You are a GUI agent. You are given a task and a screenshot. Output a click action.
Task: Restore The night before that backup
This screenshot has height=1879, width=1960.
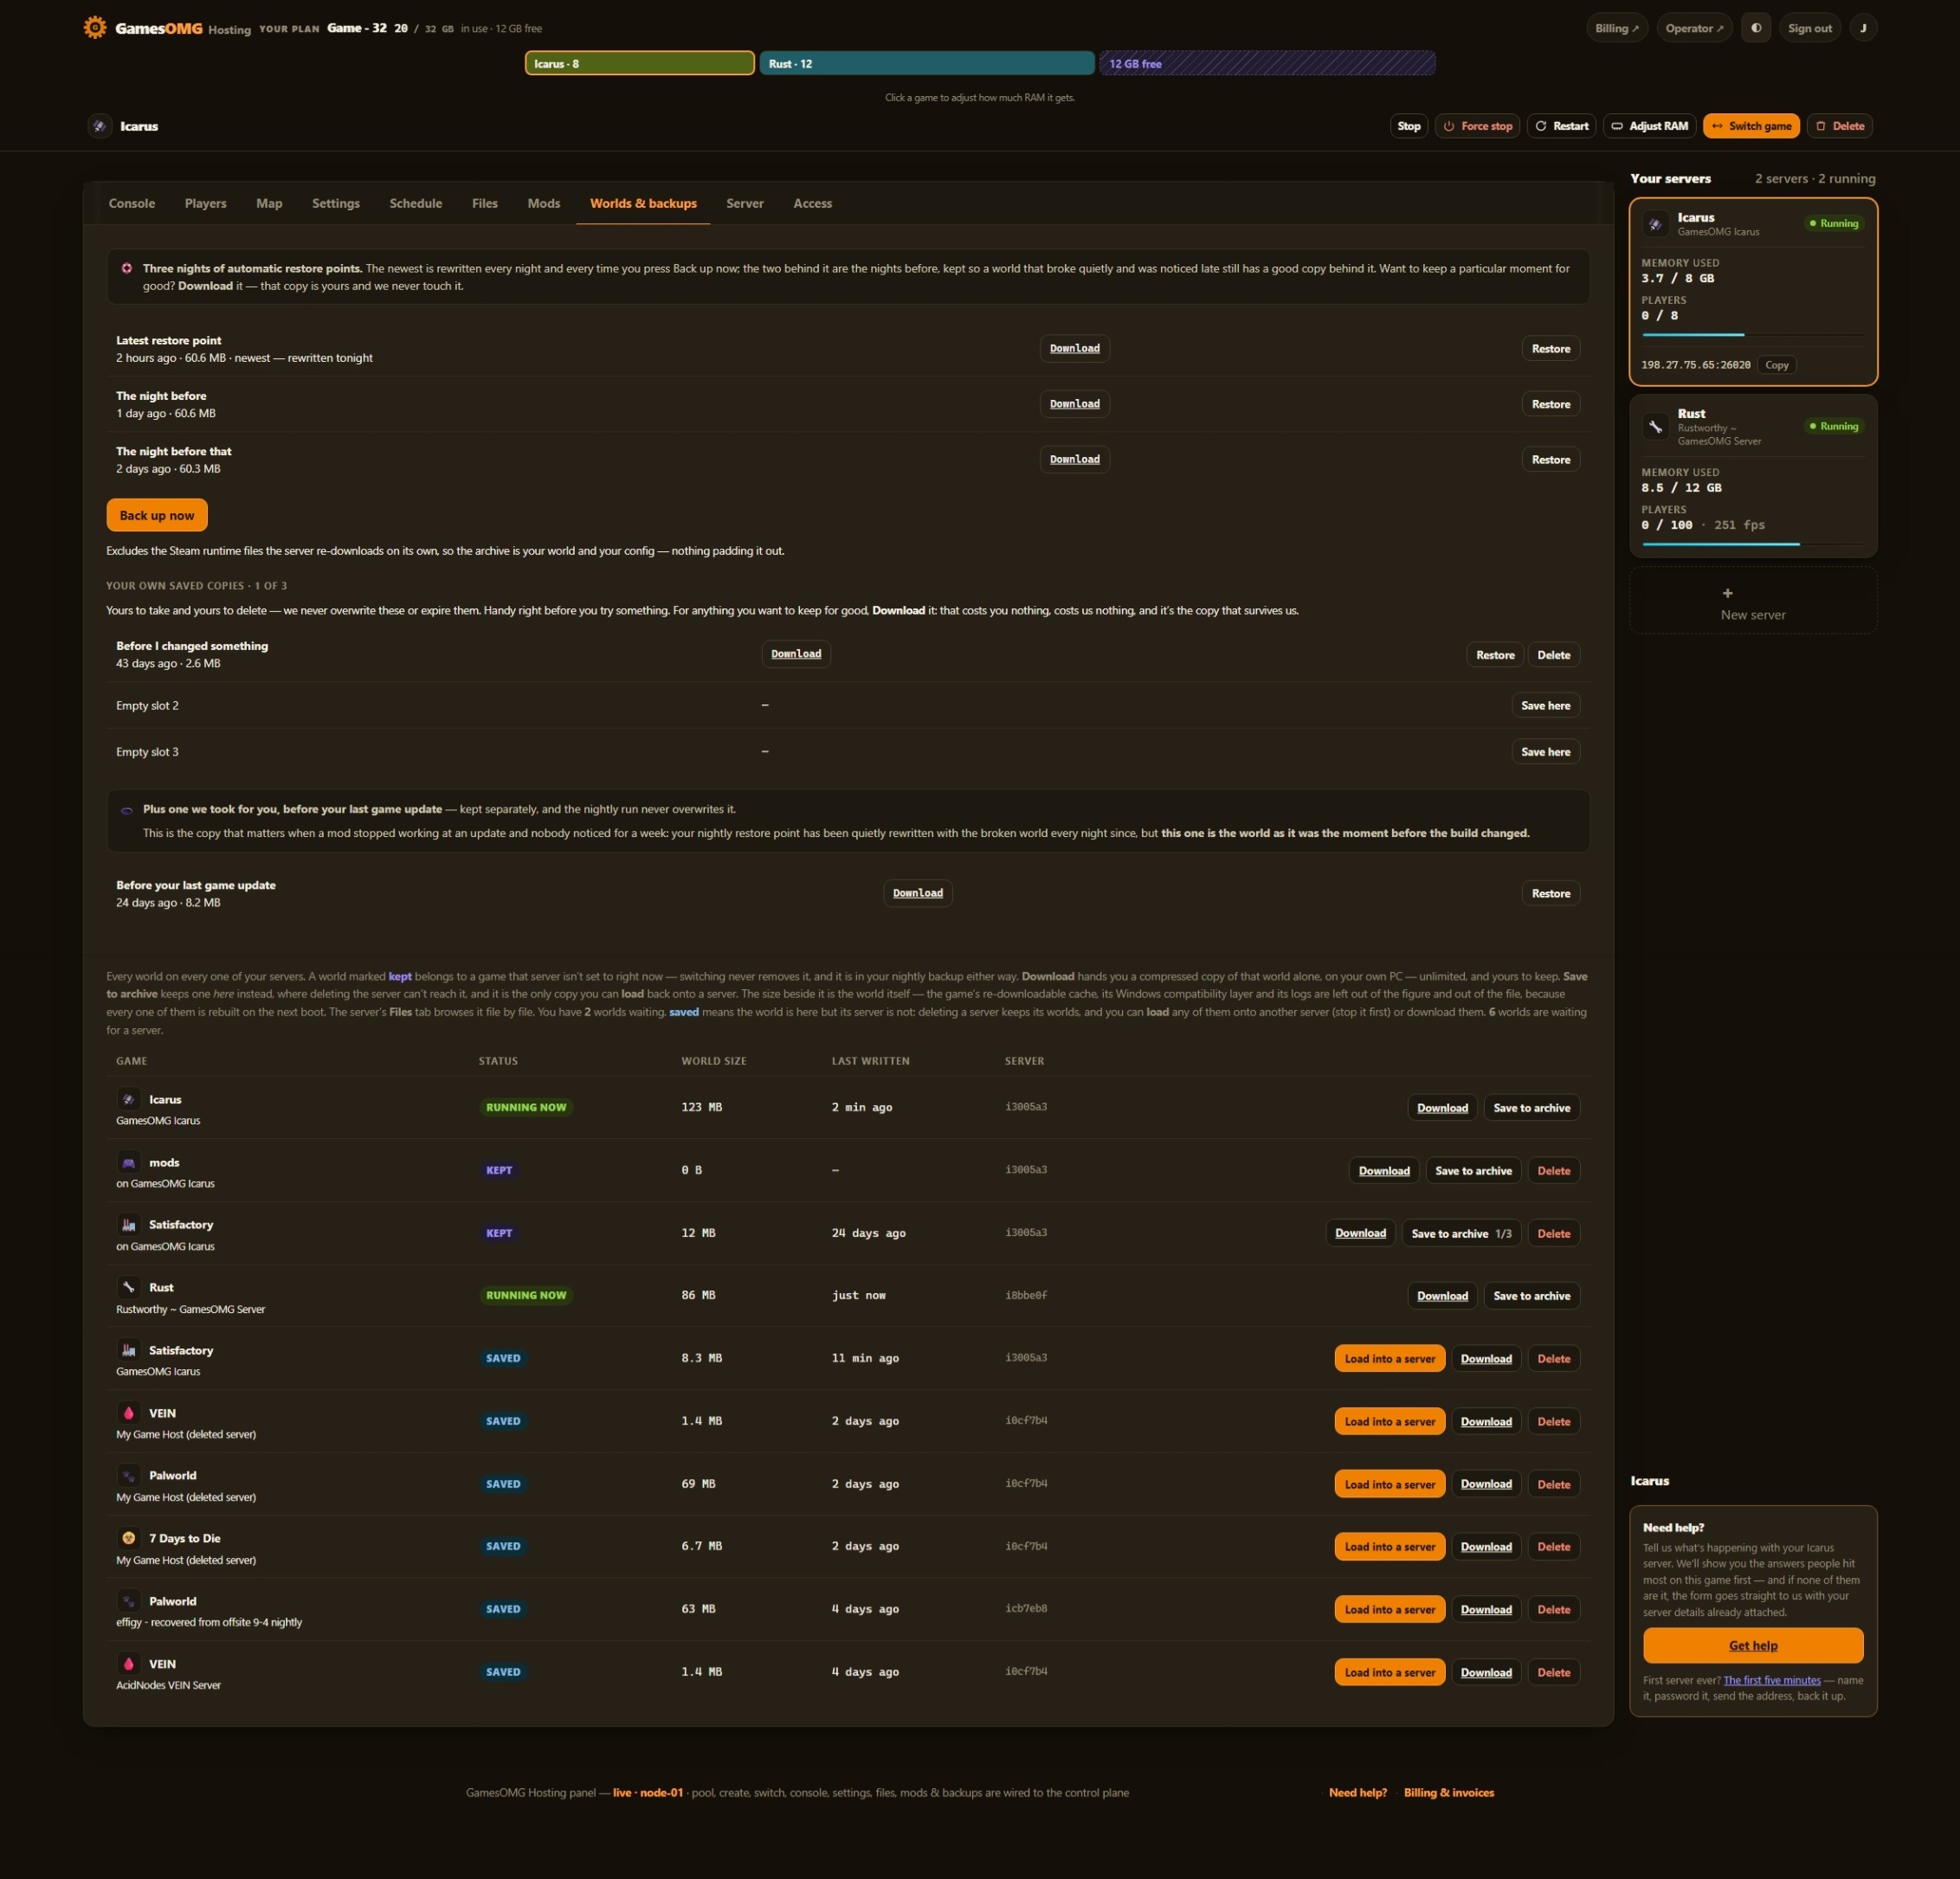[x=1550, y=459]
